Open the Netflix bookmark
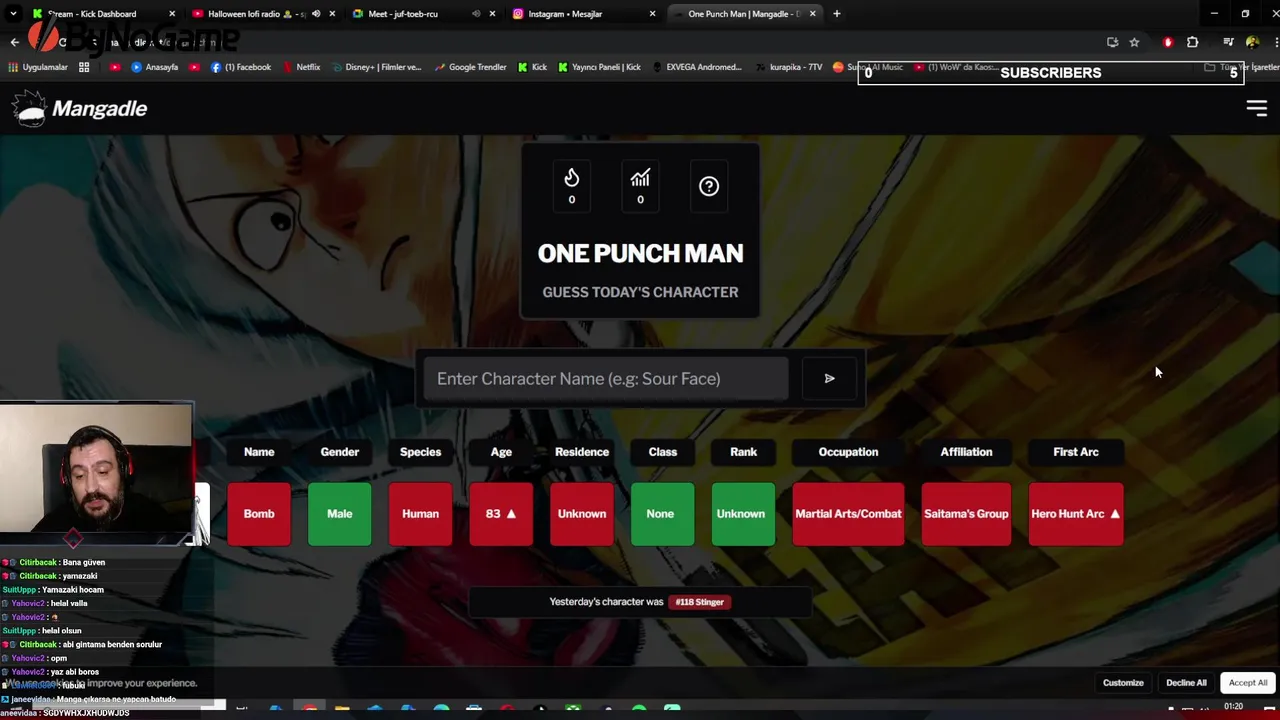 coord(301,67)
